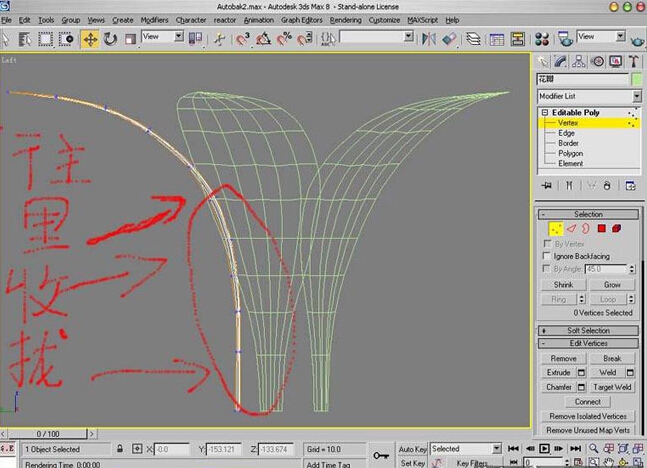Activate the Rotate tool
This screenshot has width=647, height=468.
(x=110, y=39)
